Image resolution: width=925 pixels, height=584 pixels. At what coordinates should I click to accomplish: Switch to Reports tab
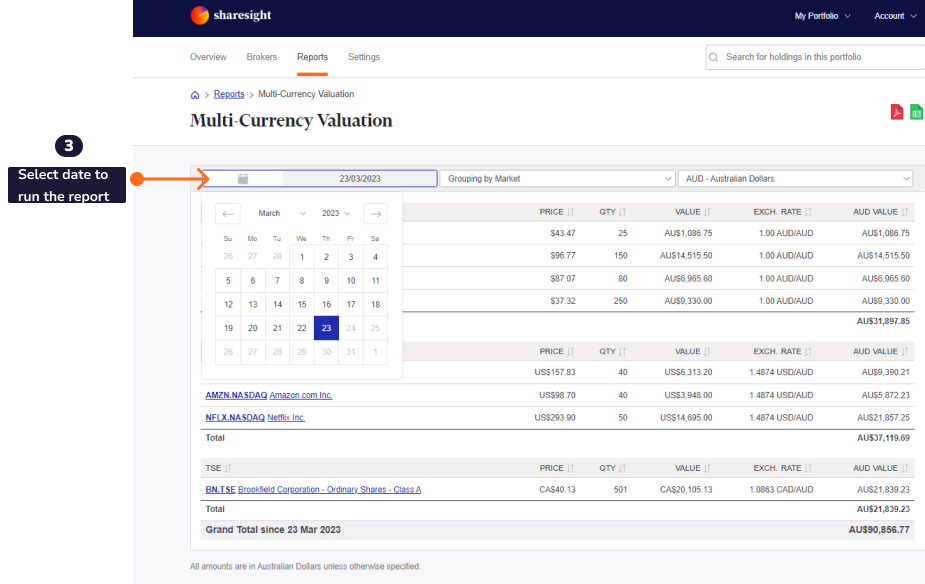(x=312, y=57)
